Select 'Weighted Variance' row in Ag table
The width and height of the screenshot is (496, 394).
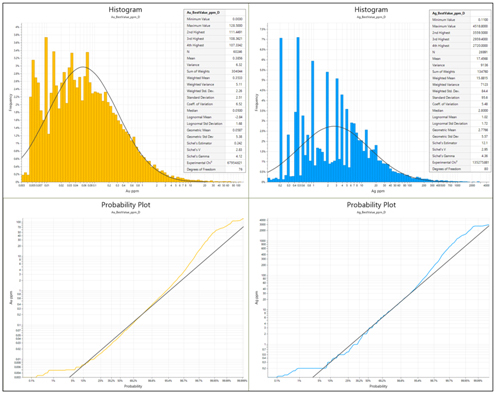pyautogui.click(x=460, y=85)
